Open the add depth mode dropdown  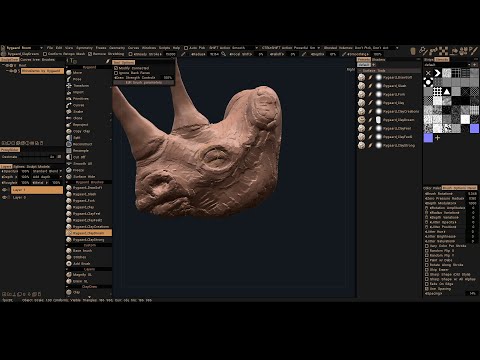pyautogui.click(x=47, y=177)
